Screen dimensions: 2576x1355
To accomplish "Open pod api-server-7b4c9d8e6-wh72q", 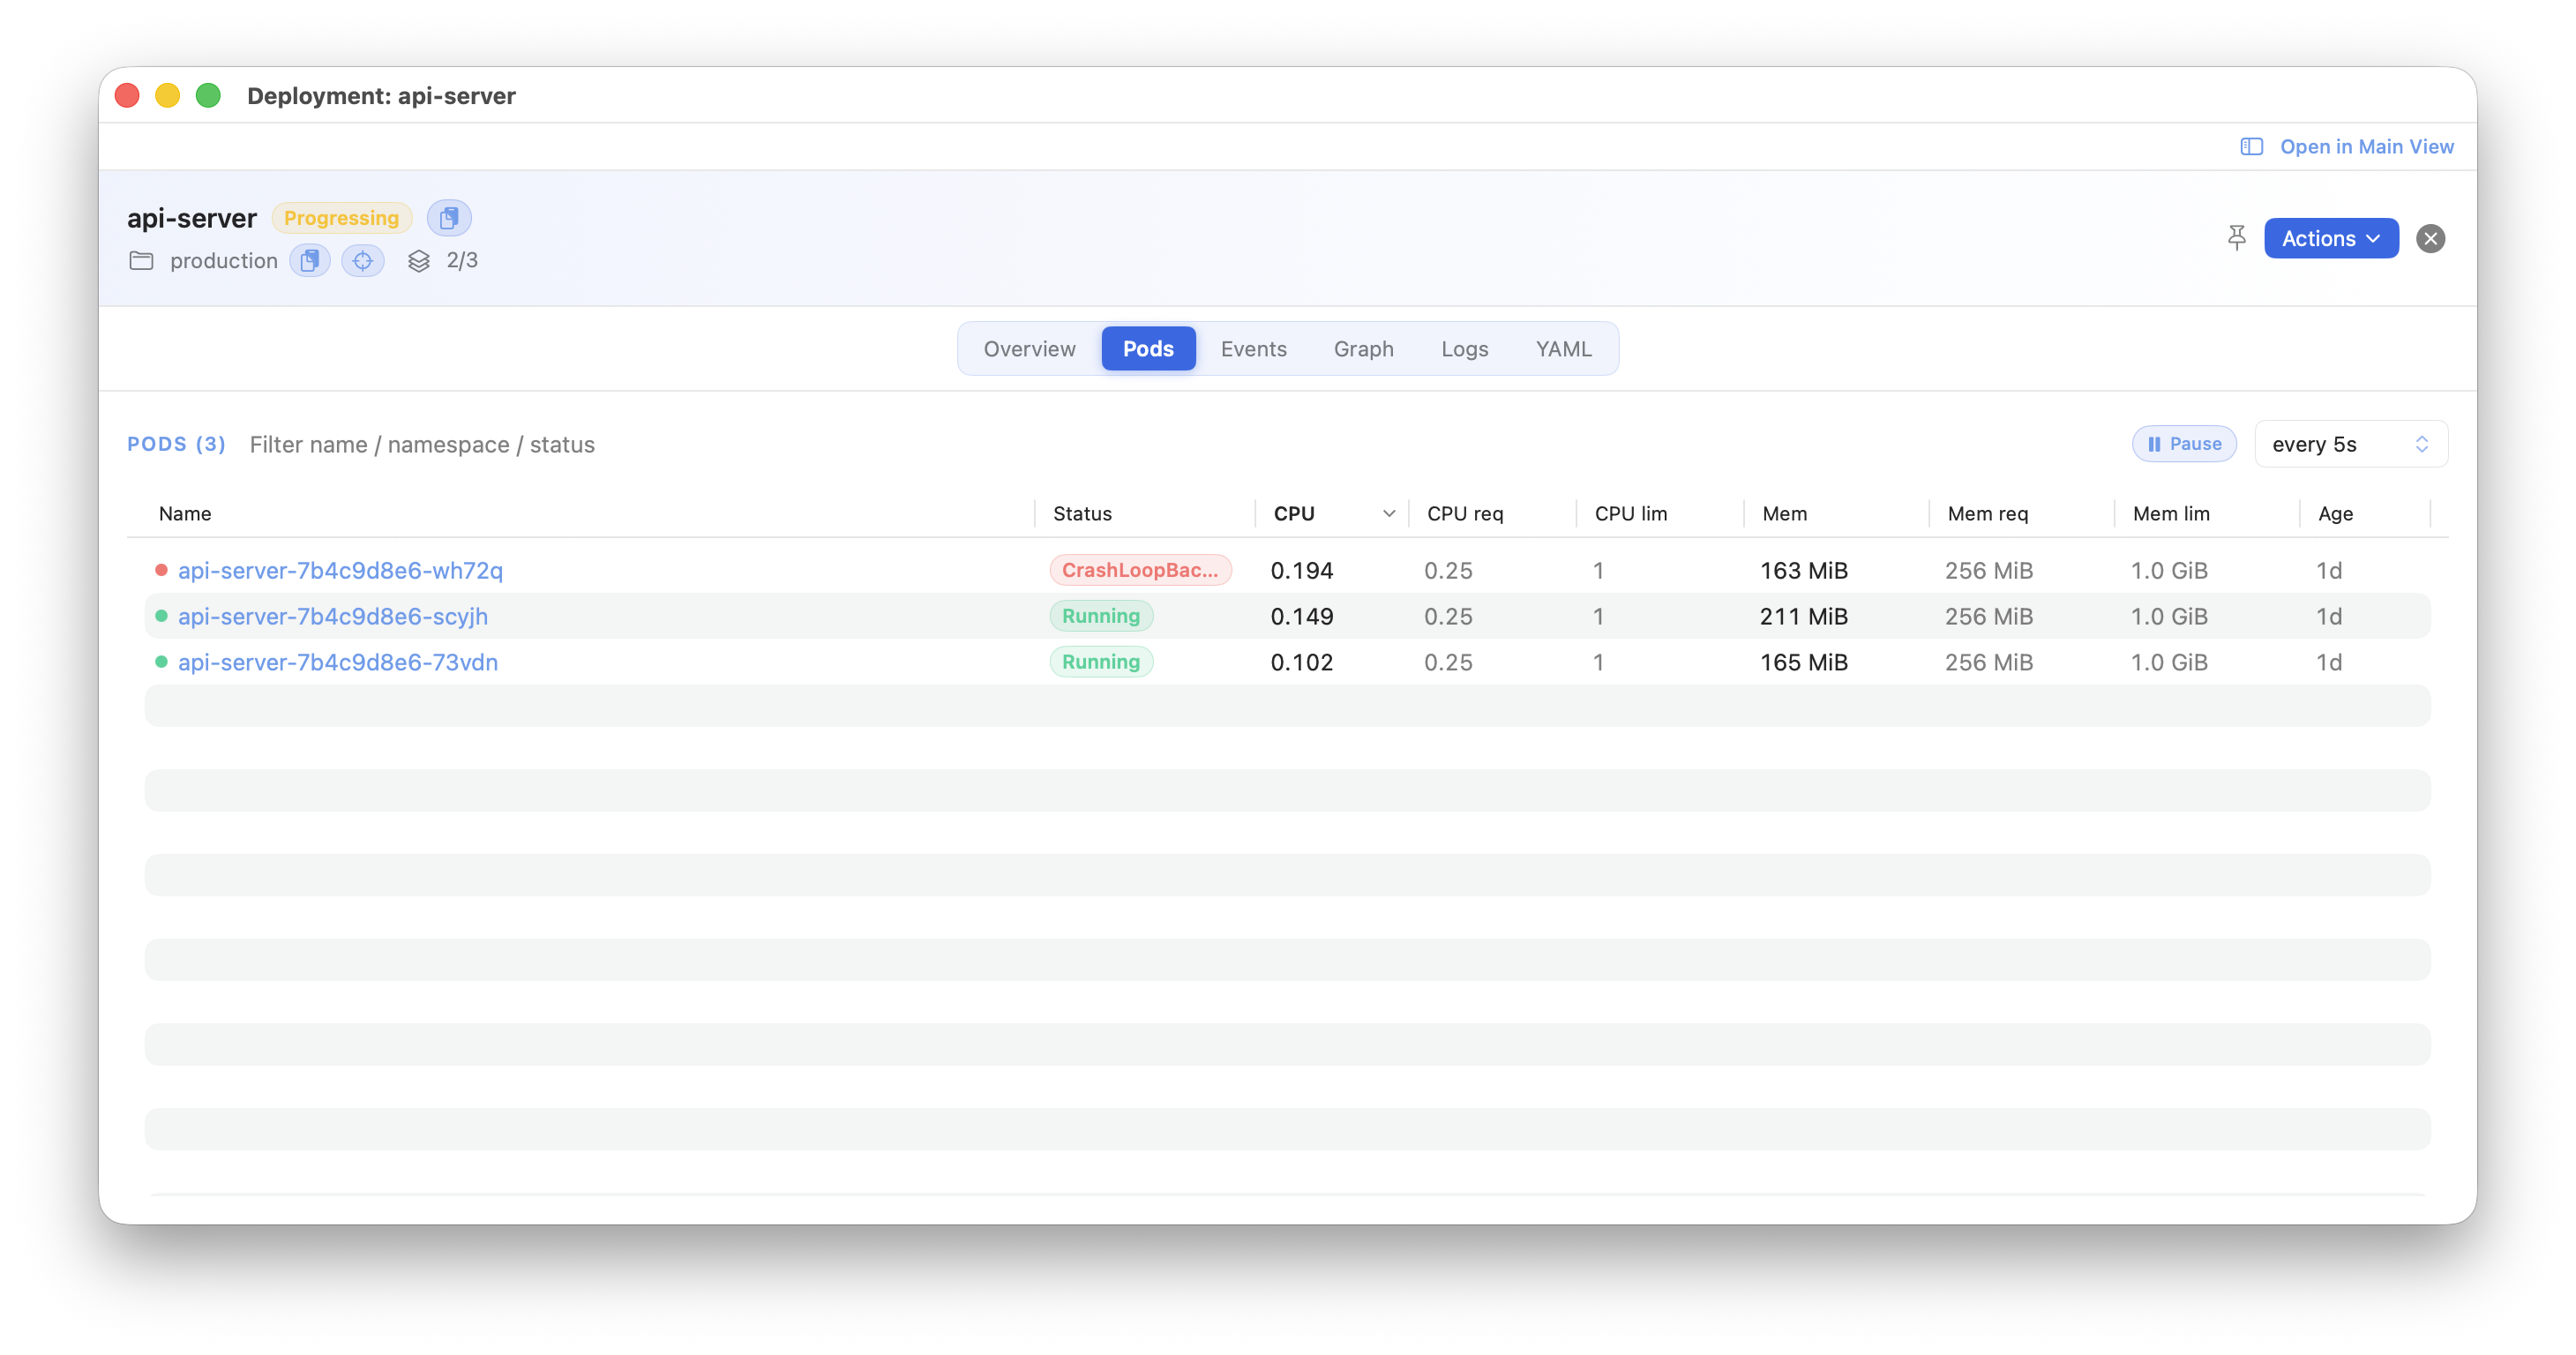I will click(340, 570).
